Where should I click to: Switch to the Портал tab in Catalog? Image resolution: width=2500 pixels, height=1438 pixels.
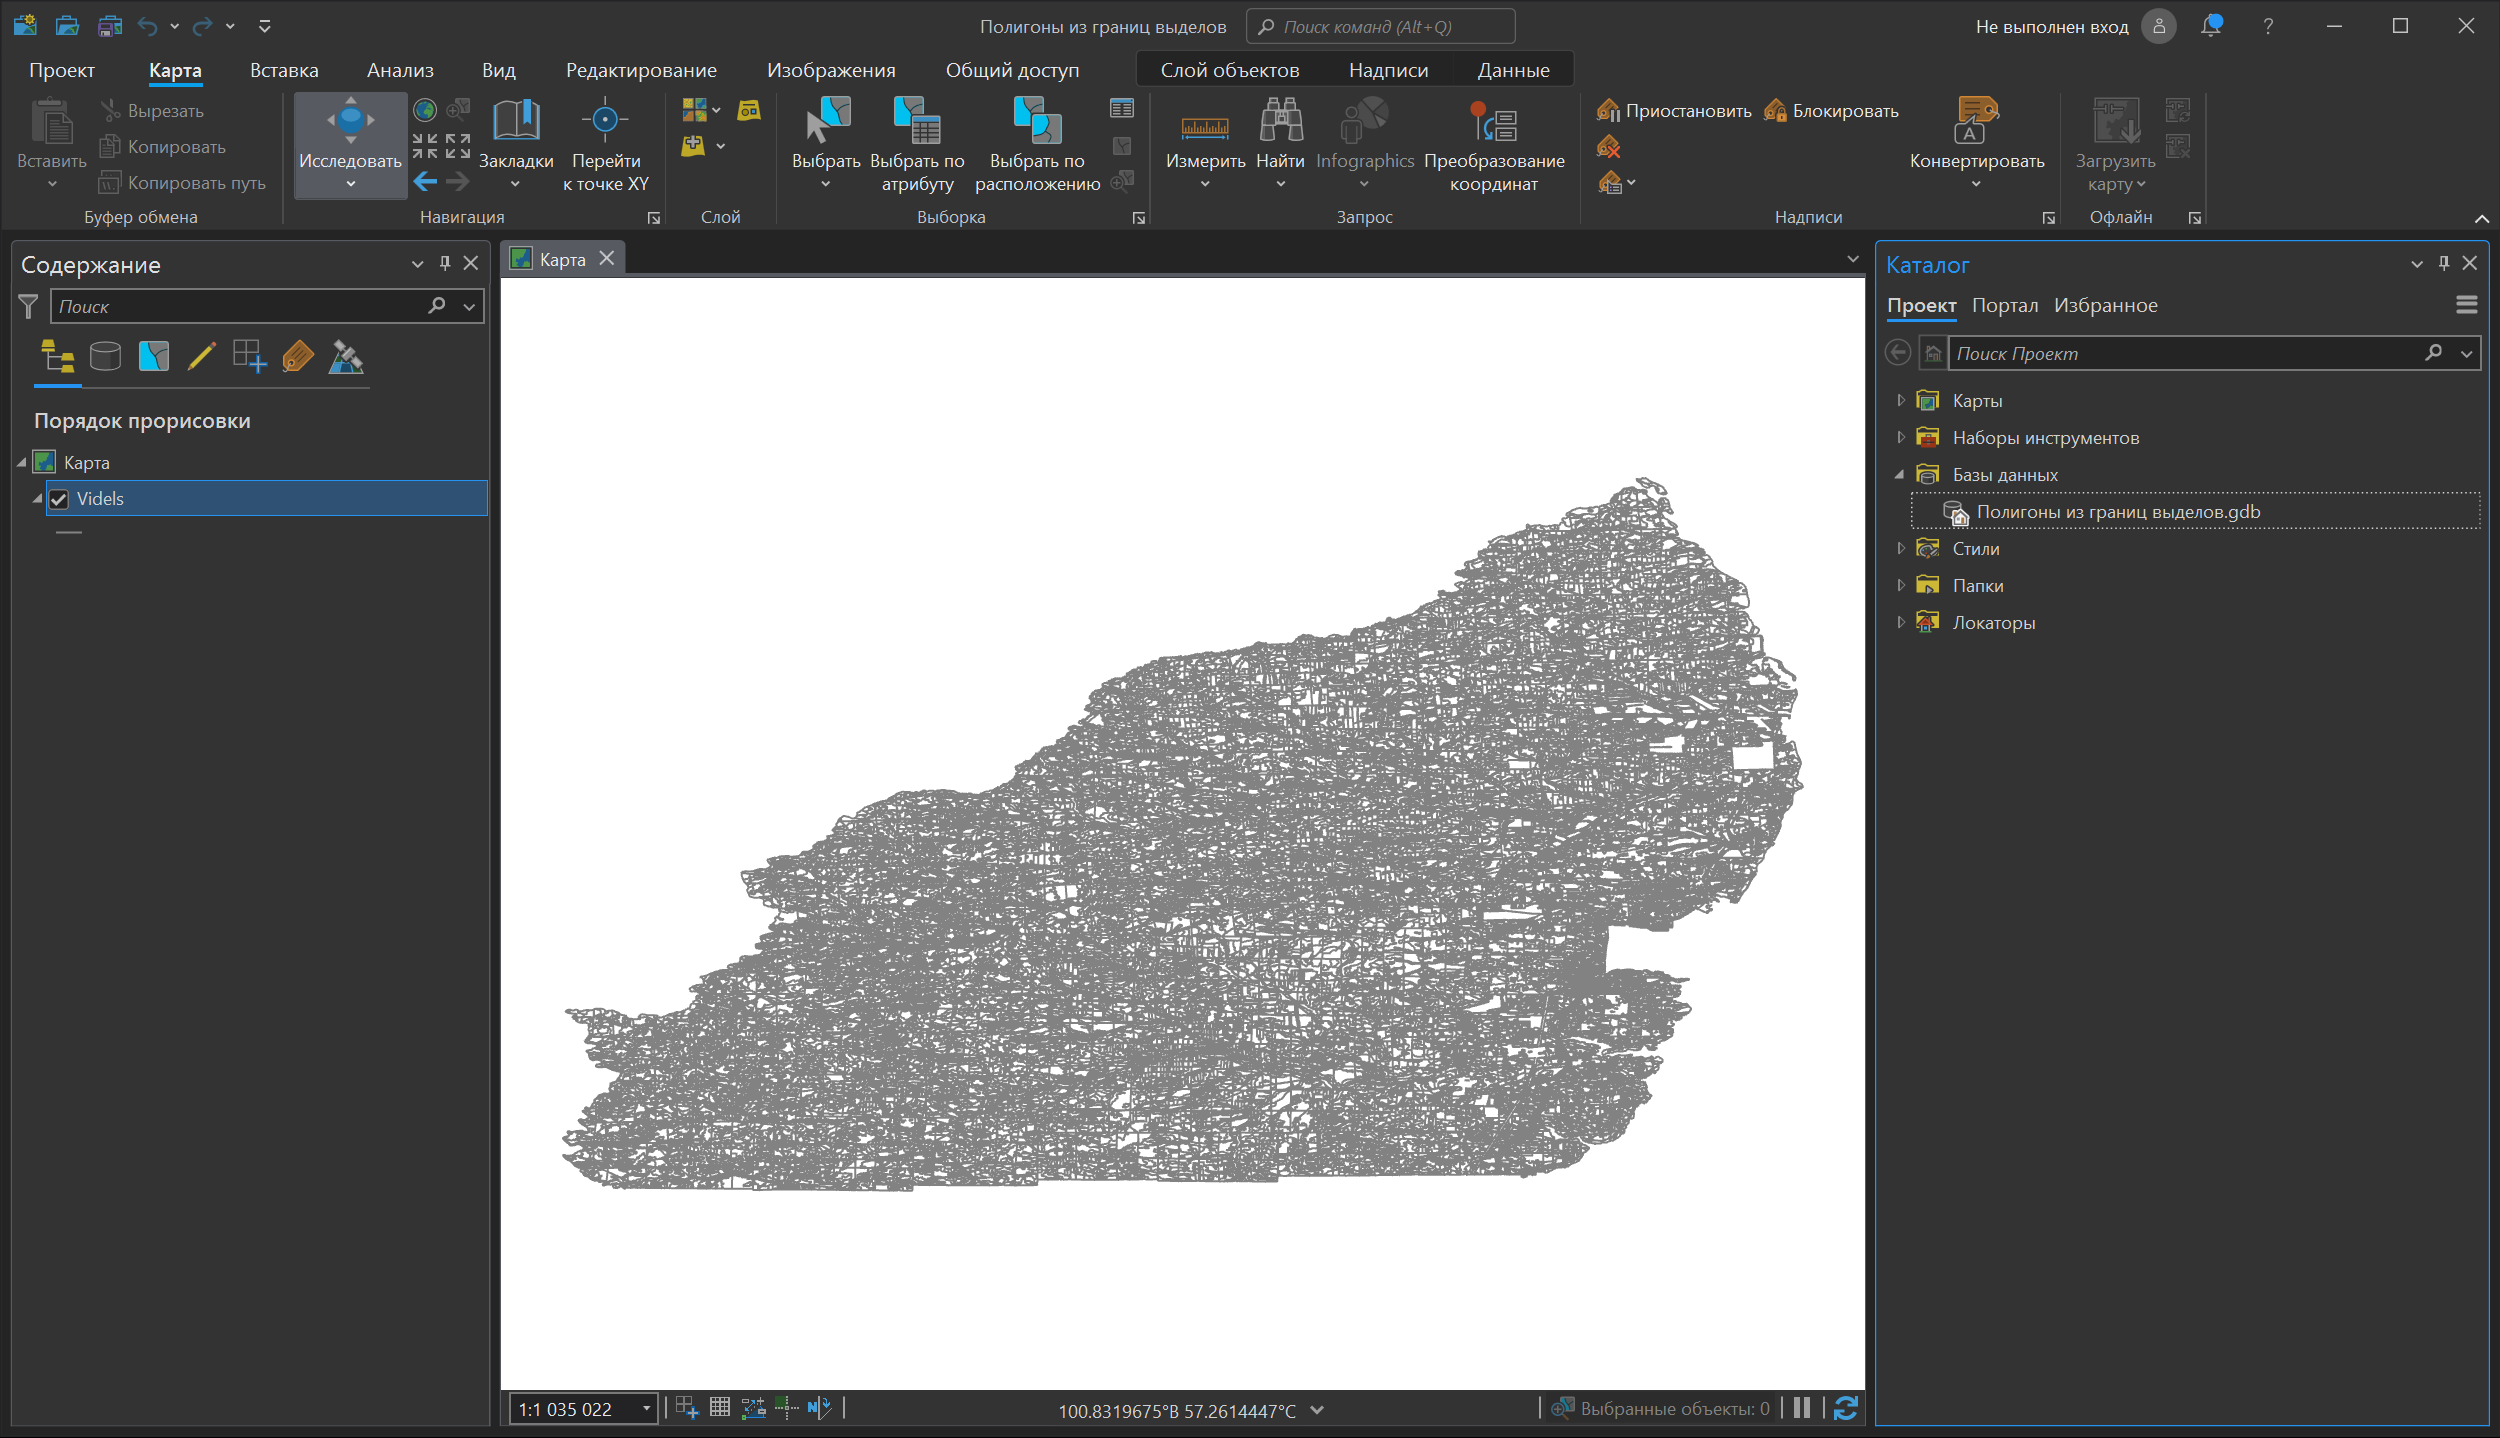pyautogui.click(x=2004, y=305)
